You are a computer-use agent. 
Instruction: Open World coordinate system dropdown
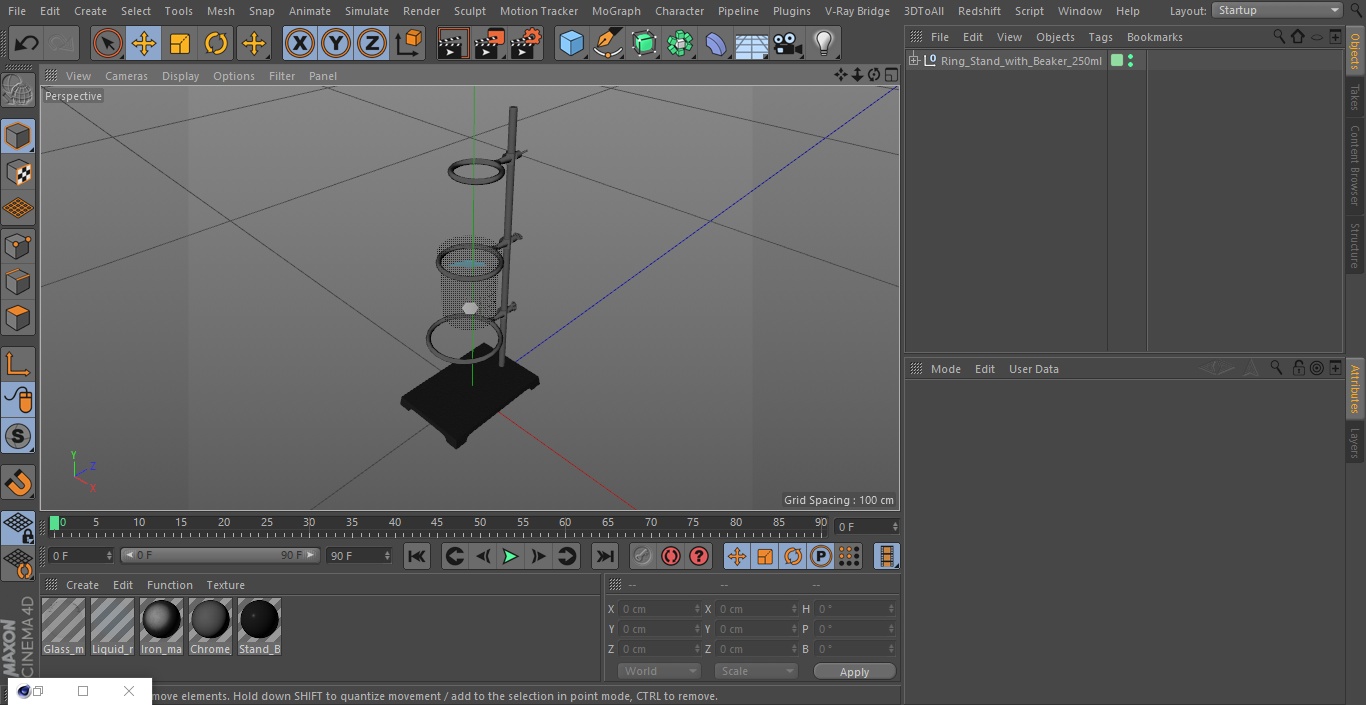pos(659,671)
